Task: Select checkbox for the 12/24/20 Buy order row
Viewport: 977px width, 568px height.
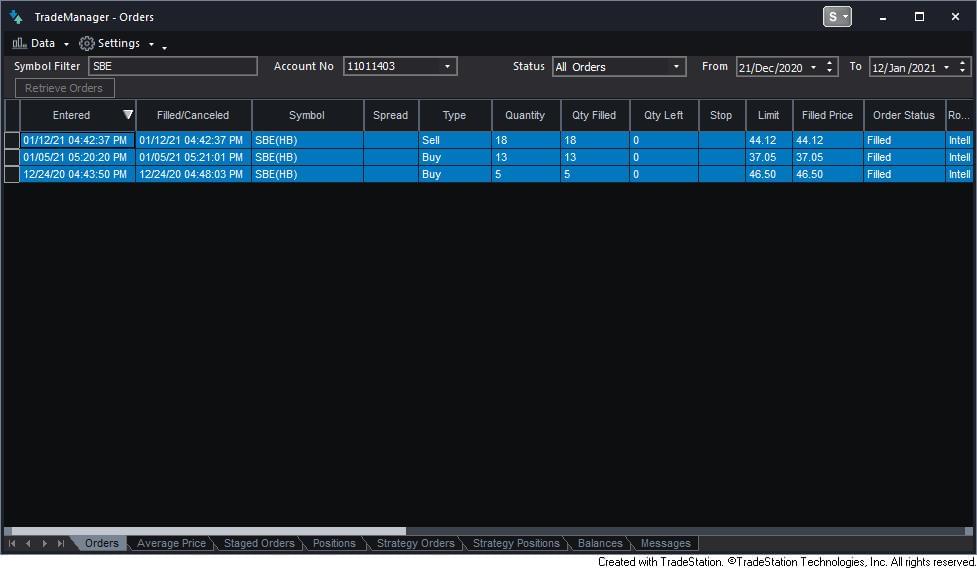Action: pos(12,175)
